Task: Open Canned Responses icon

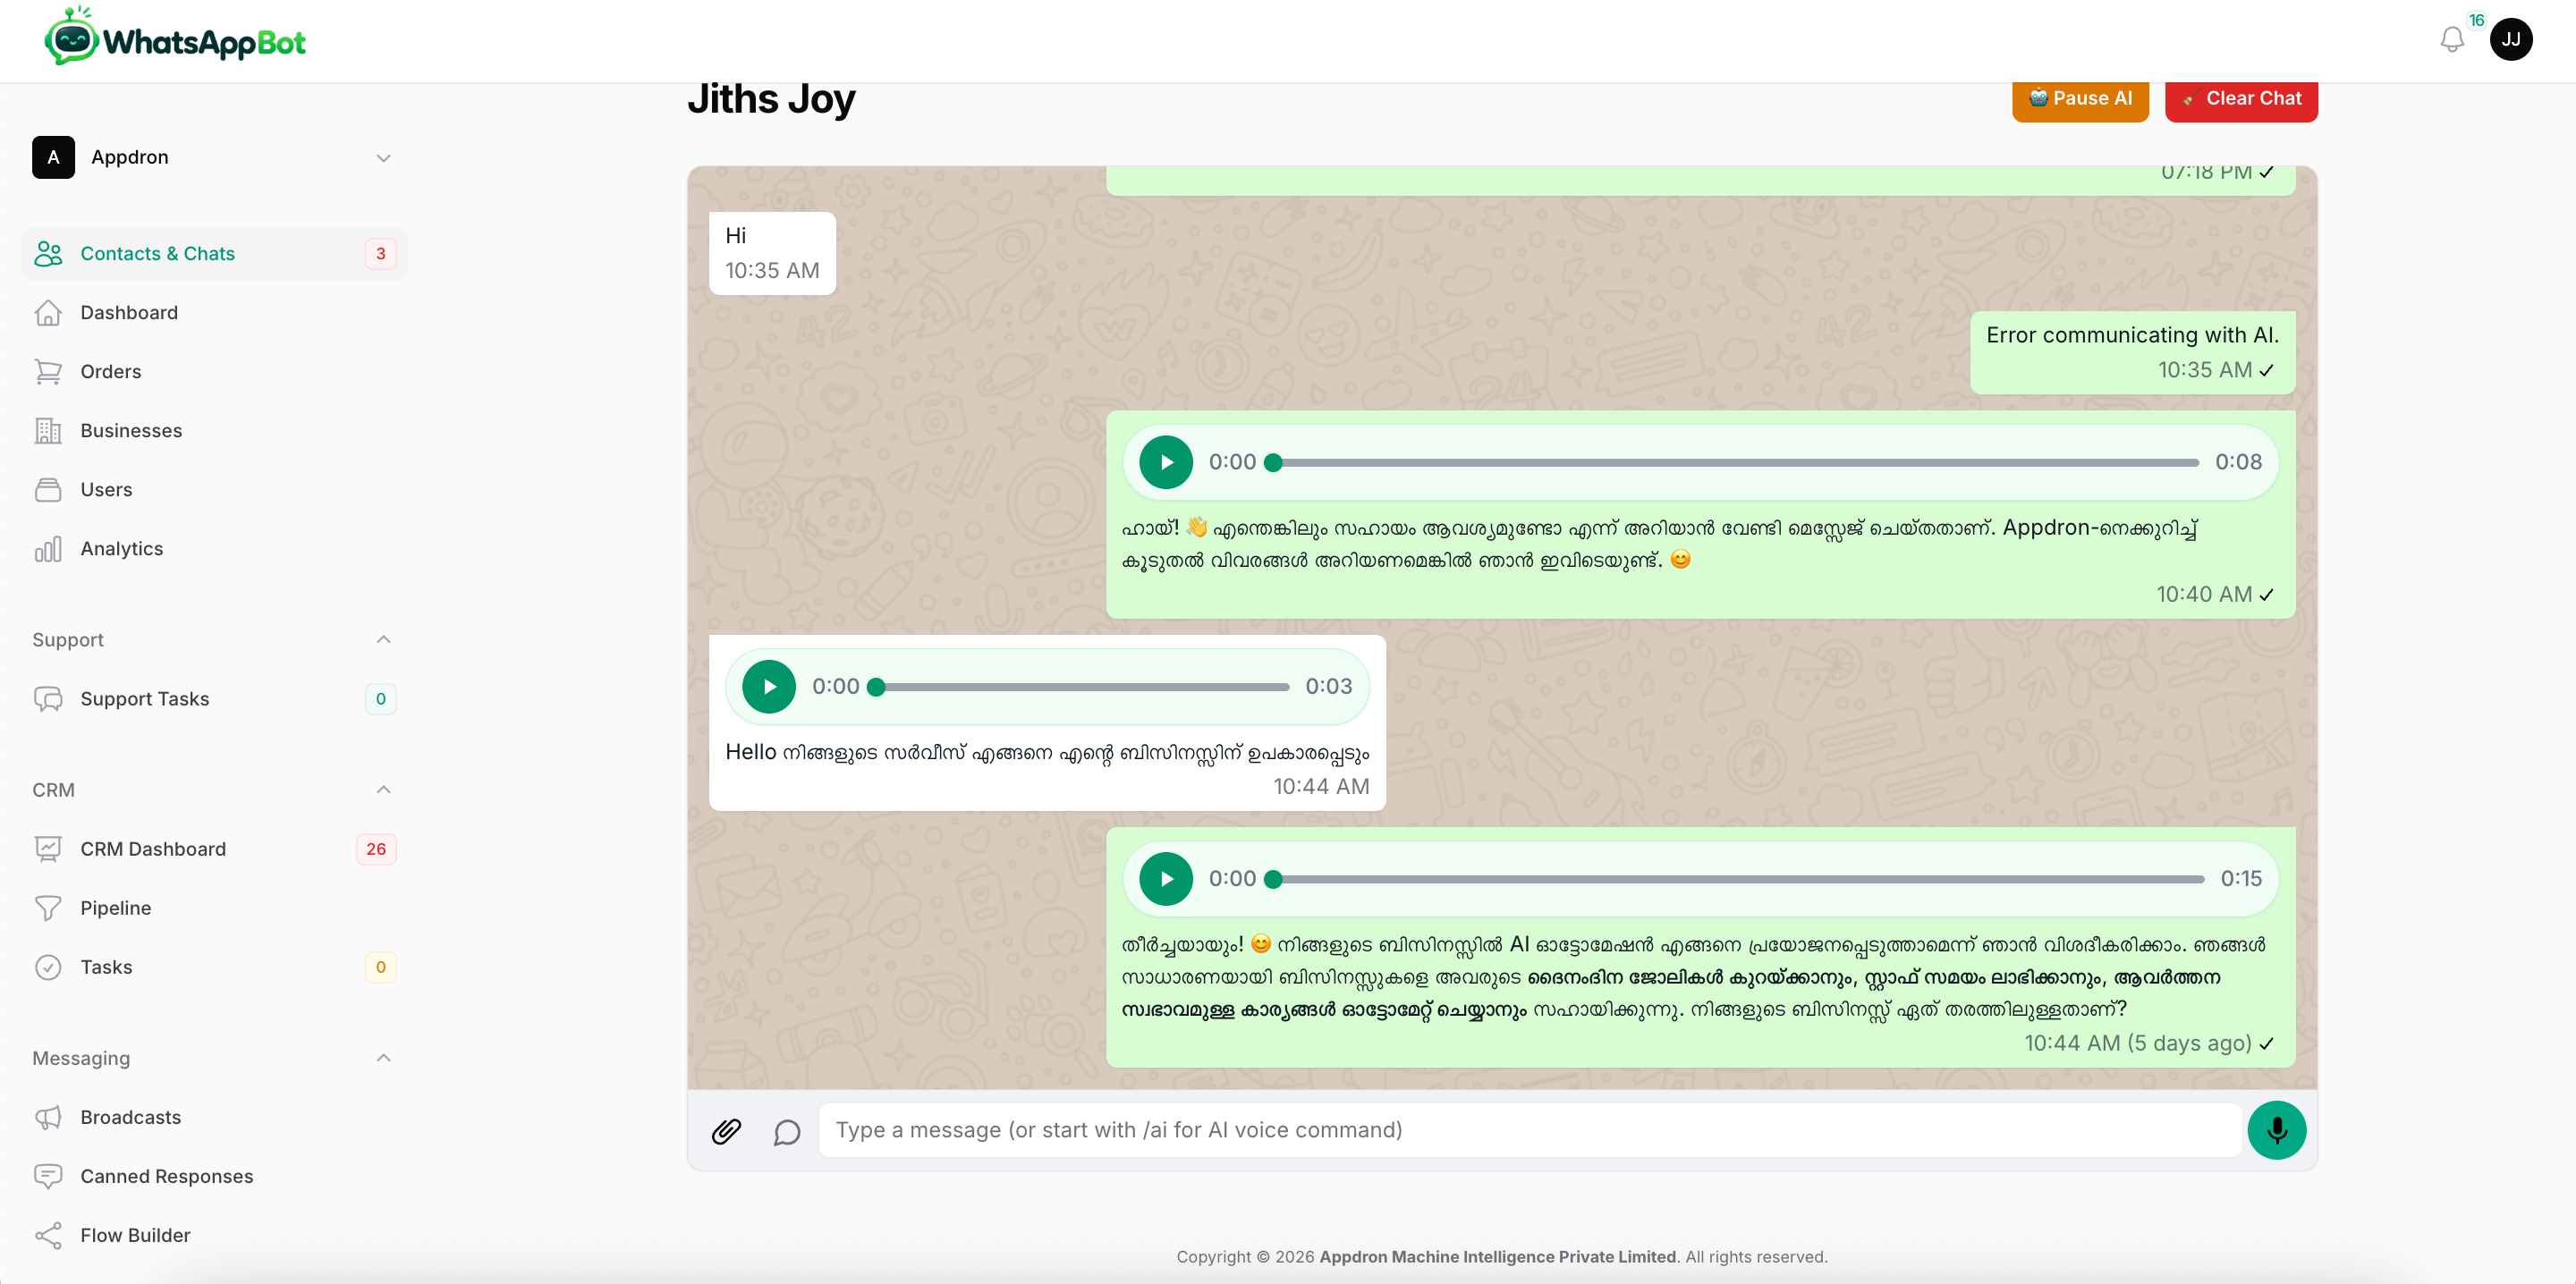Action: 48,1176
